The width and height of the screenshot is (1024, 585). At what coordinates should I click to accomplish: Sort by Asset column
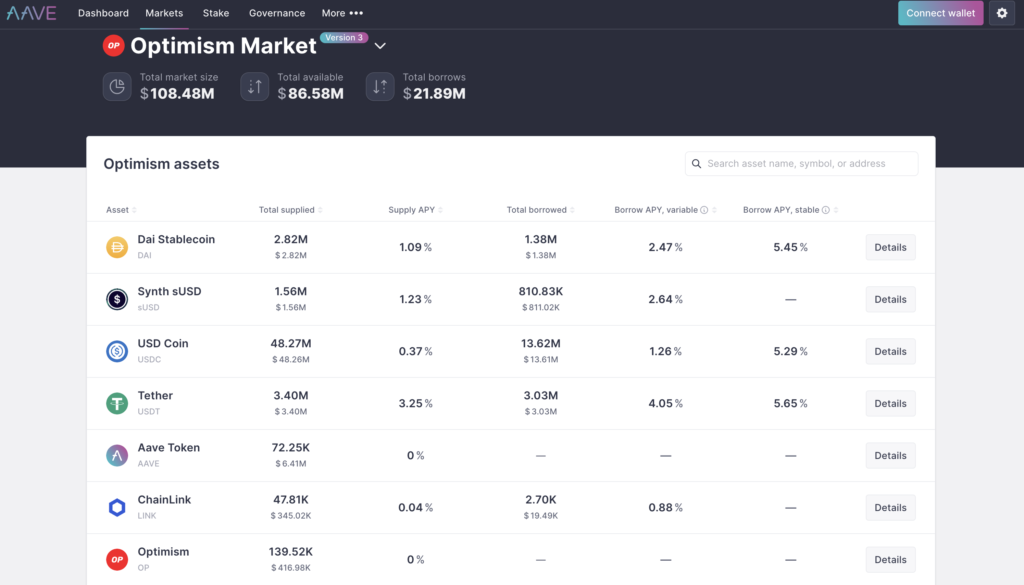pos(121,210)
